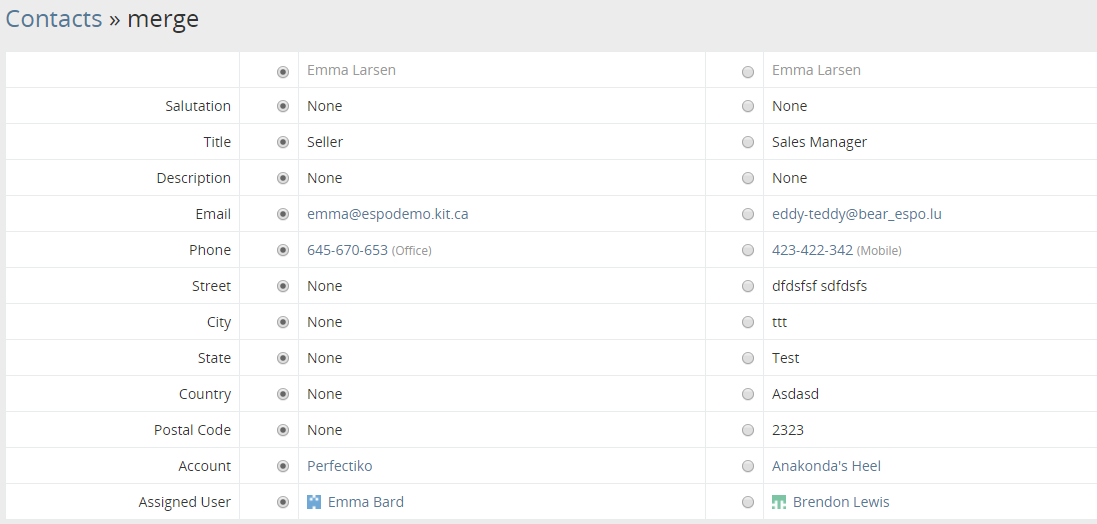The image size is (1097, 524).
Task: Select the Seller title radio button
Action: 283,142
